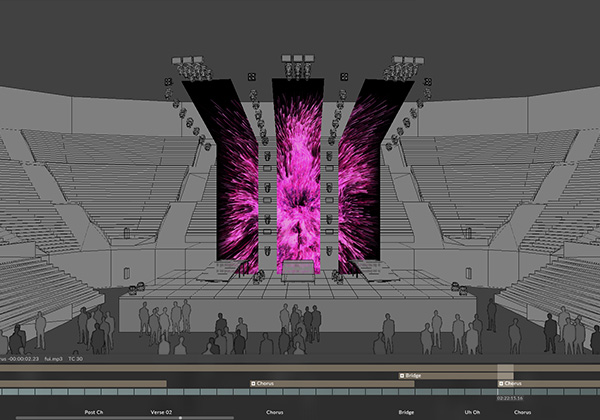Click the stage floor platform

point(300,290)
